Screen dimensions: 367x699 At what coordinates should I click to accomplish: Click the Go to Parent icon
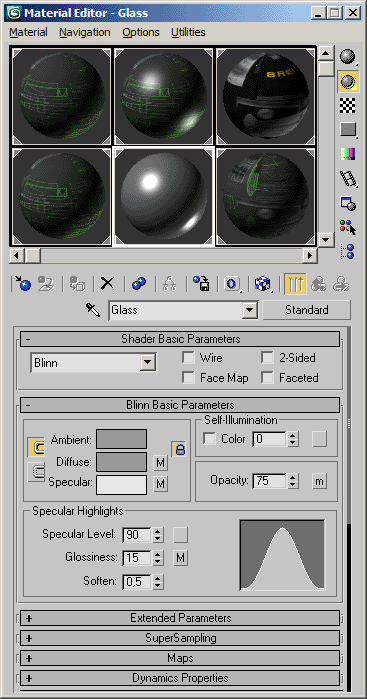(x=318, y=284)
